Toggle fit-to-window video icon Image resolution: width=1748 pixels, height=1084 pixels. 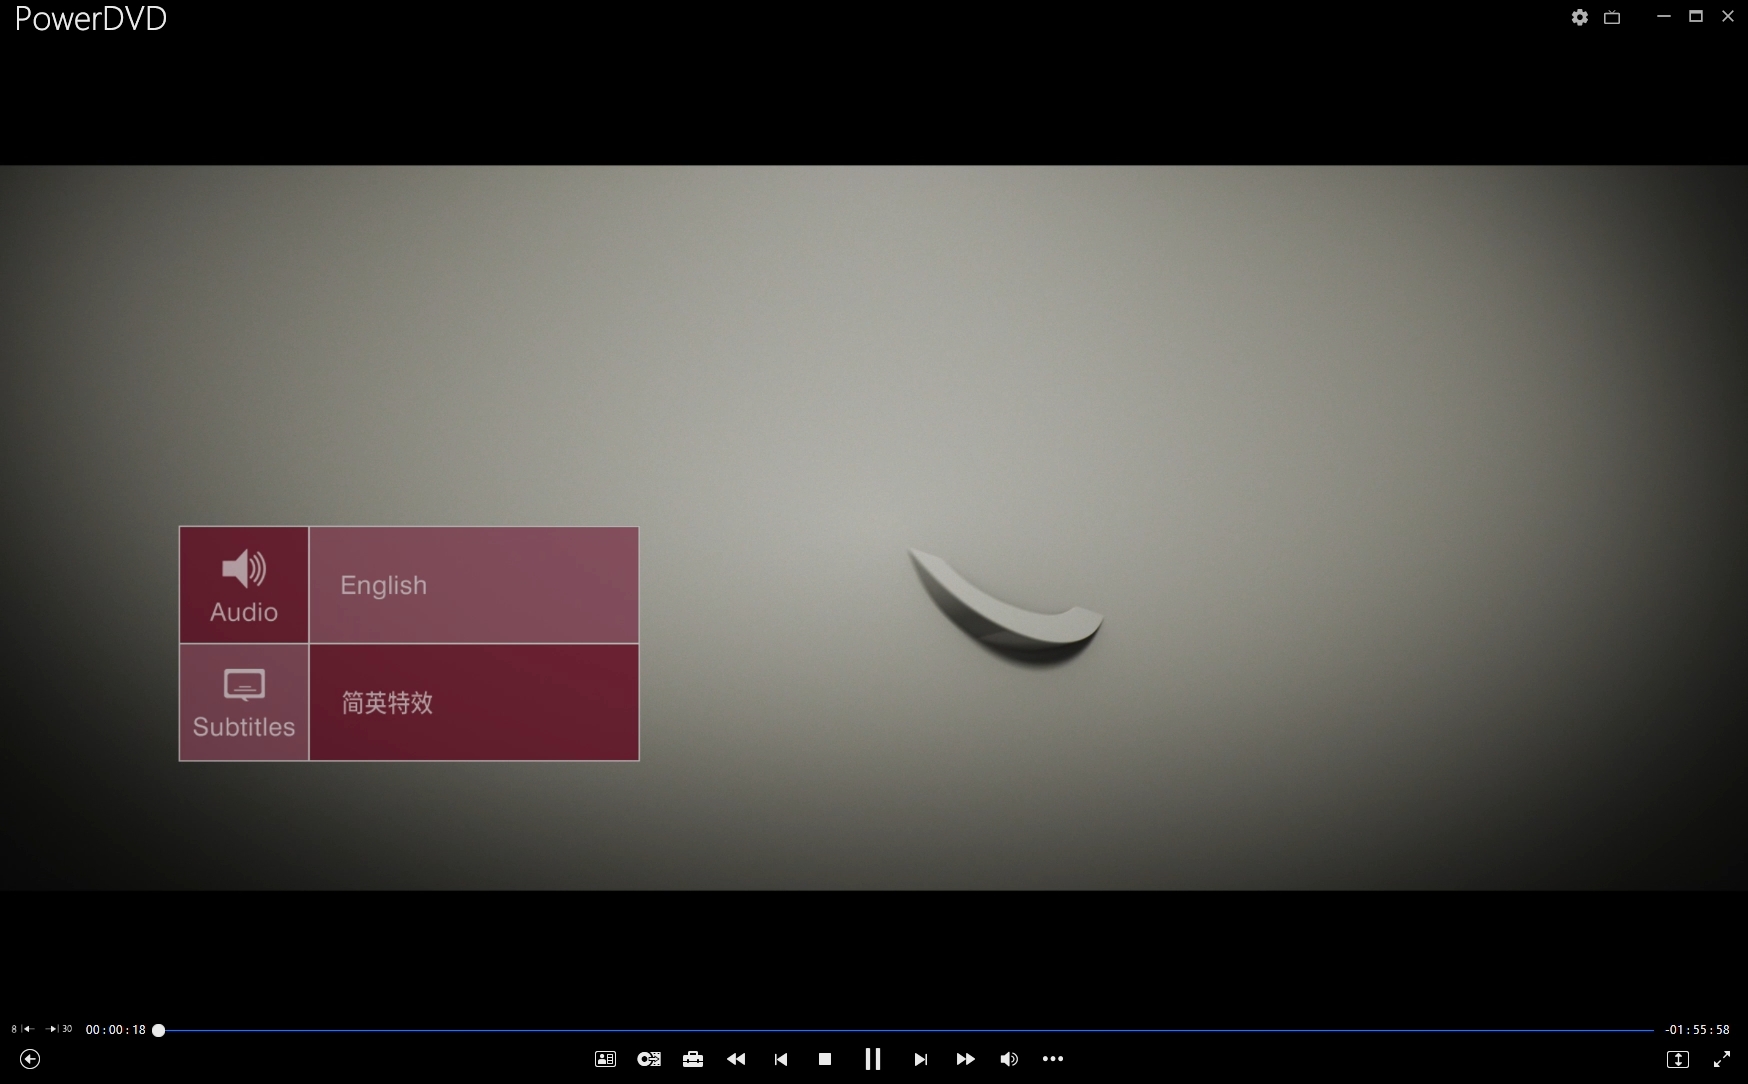pyautogui.click(x=1678, y=1059)
